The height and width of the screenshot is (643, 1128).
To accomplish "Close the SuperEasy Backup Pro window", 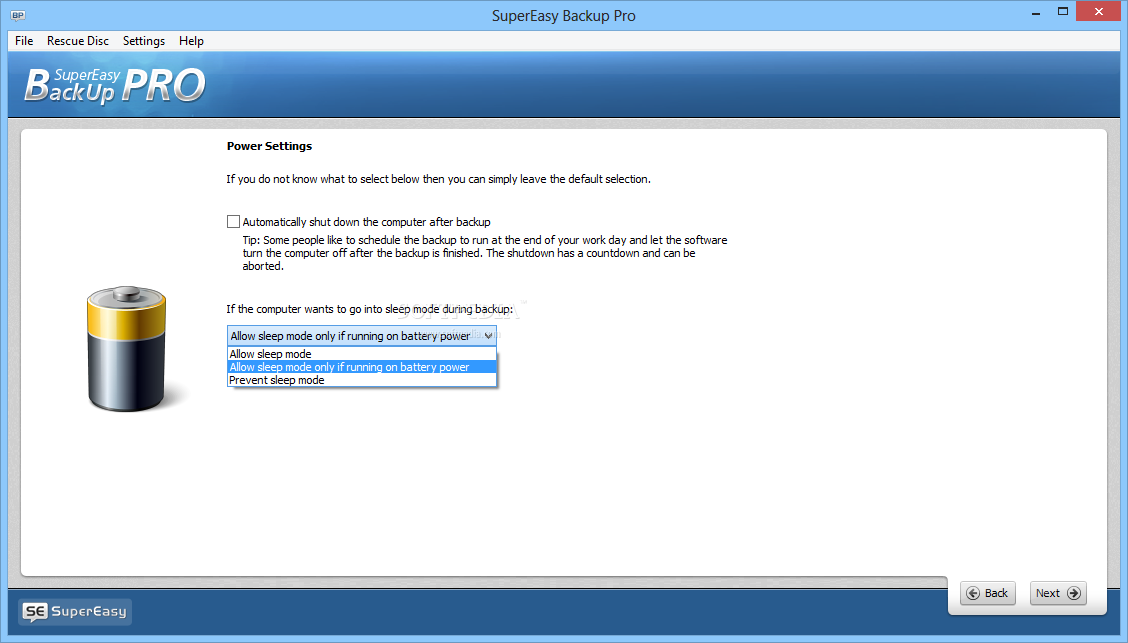I will [1099, 12].
